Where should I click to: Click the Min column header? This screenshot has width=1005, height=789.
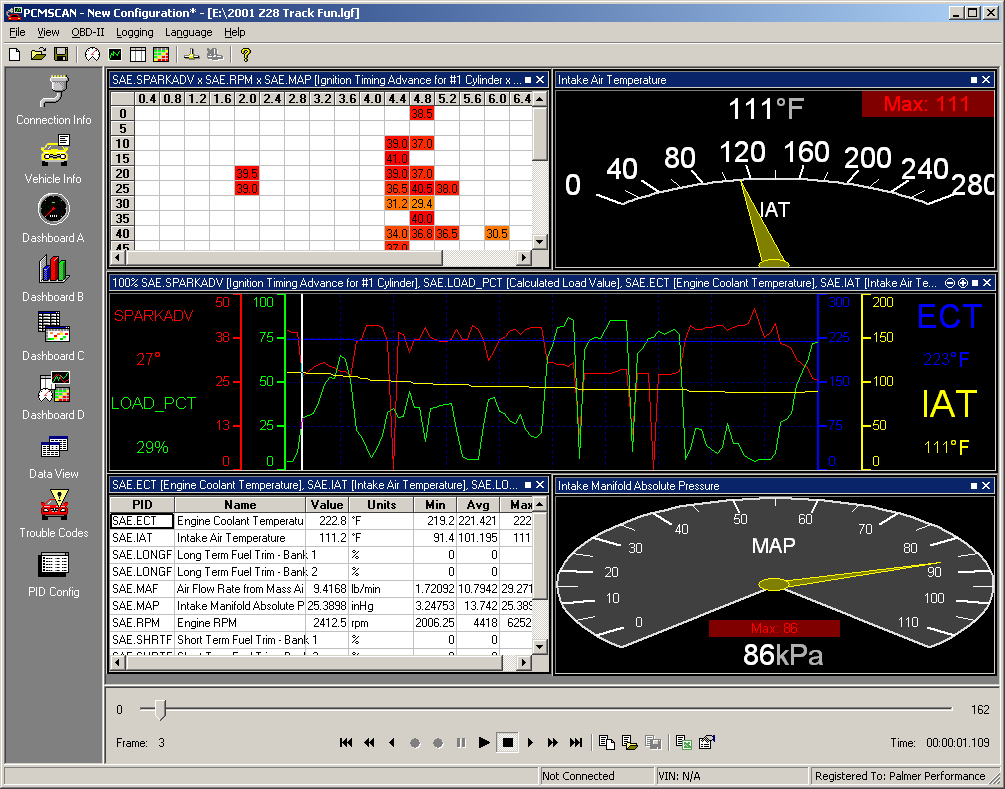(435, 505)
